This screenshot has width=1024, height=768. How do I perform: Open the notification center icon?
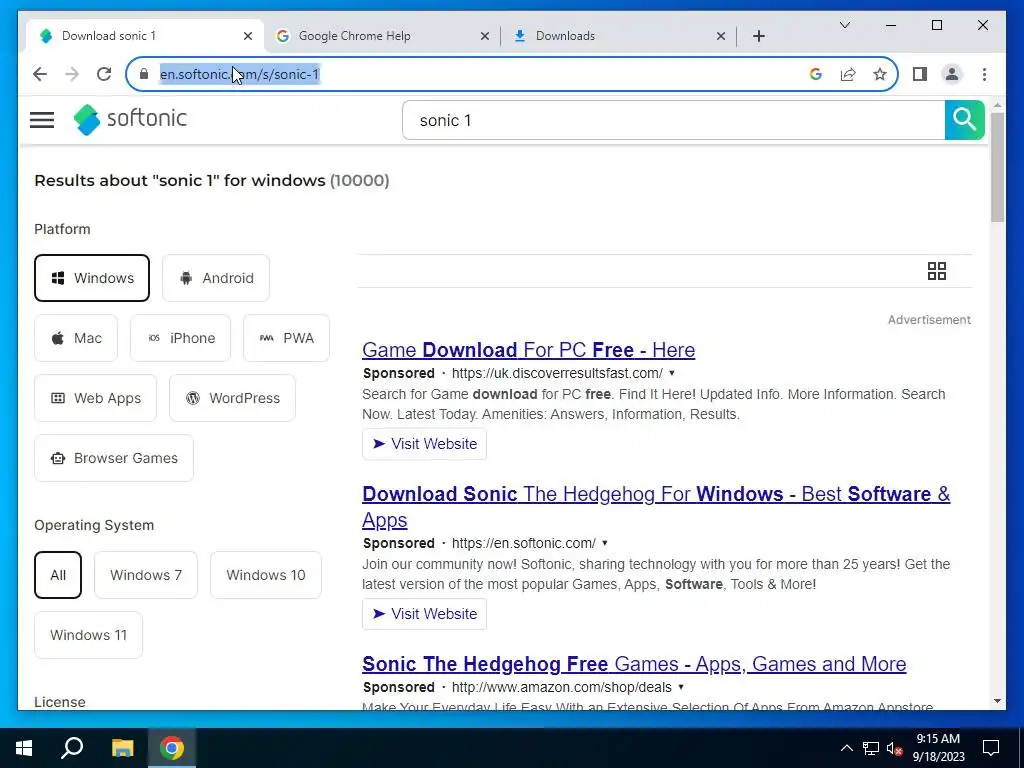pyautogui.click(x=991, y=748)
